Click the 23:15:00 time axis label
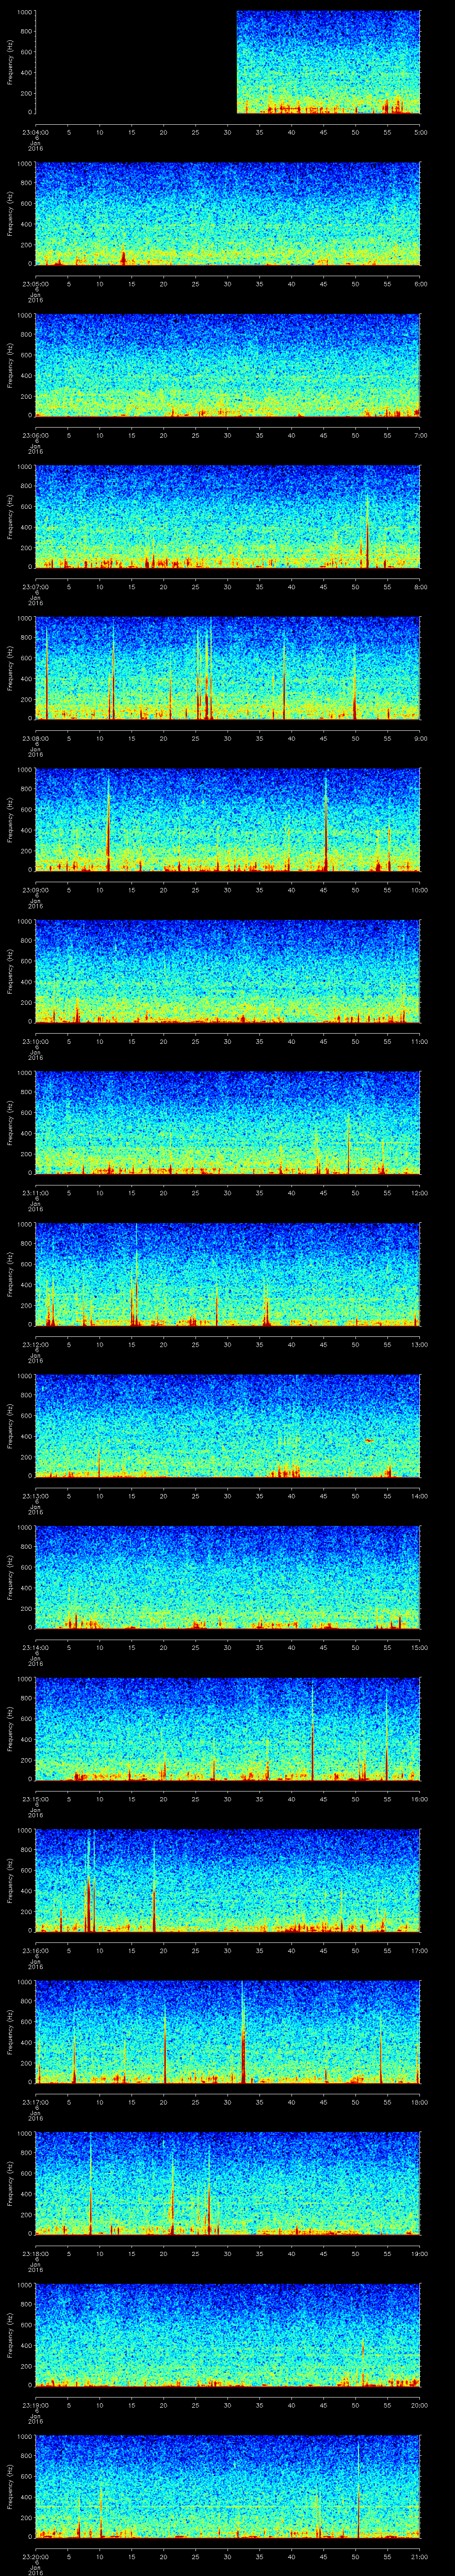Screen dimensions: 455x2576 coord(35,1799)
